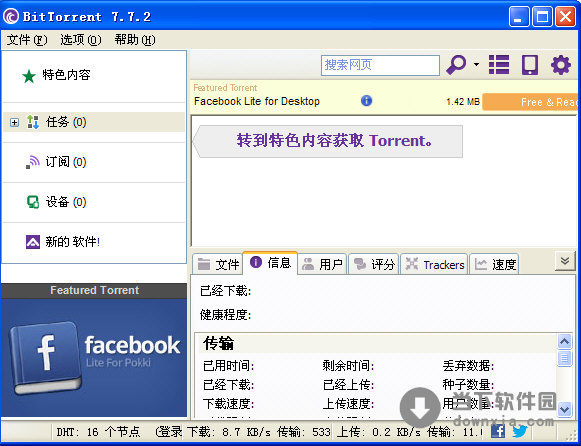
Task: Close the BitTorrent window
Action: [x=565, y=17]
